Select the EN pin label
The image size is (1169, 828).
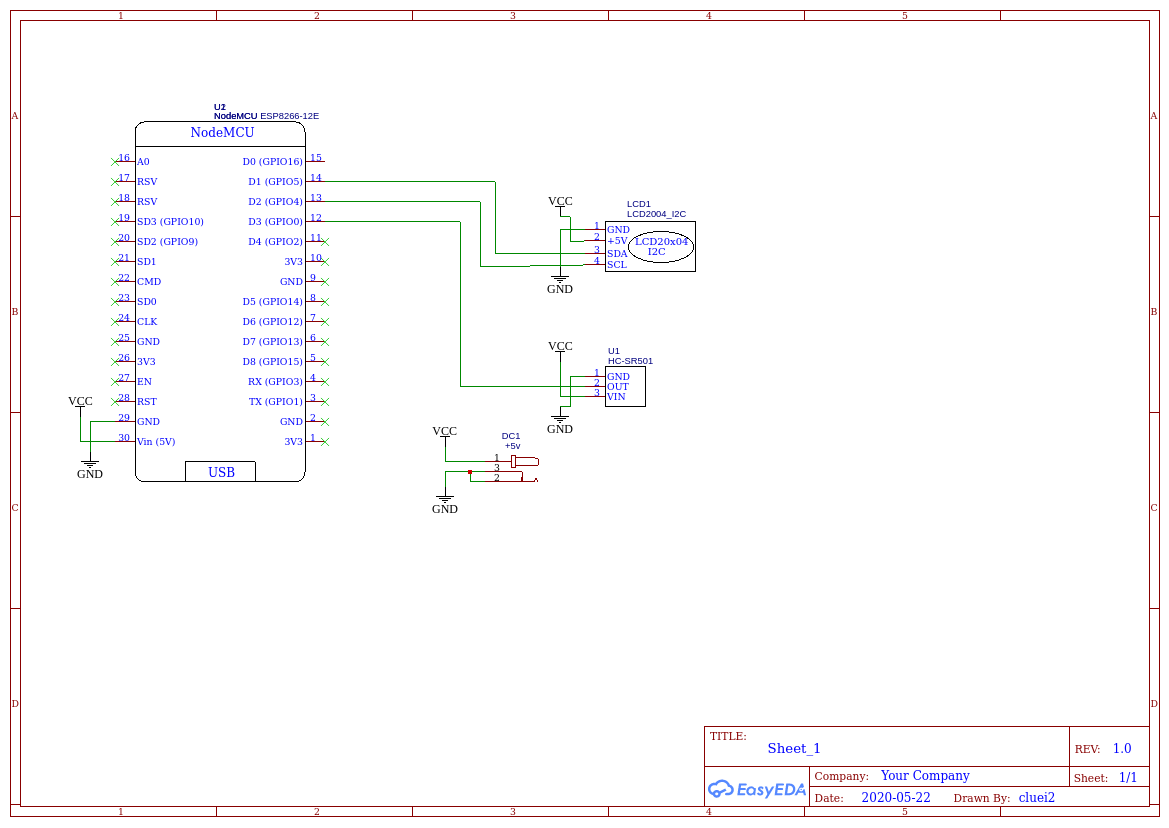point(144,382)
